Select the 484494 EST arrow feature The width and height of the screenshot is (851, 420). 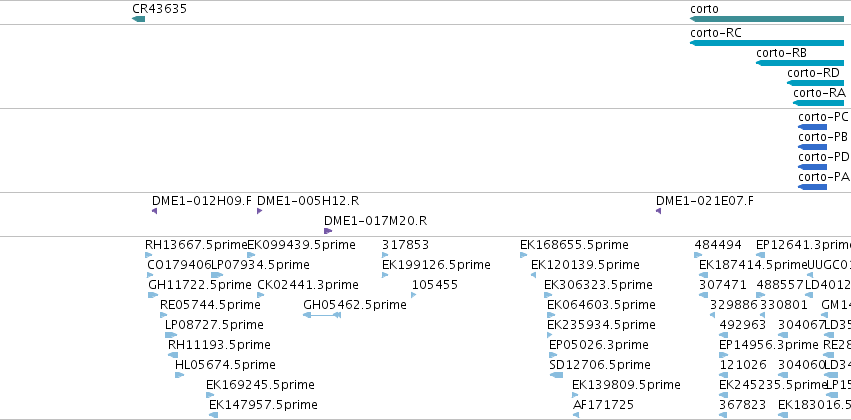698,255
